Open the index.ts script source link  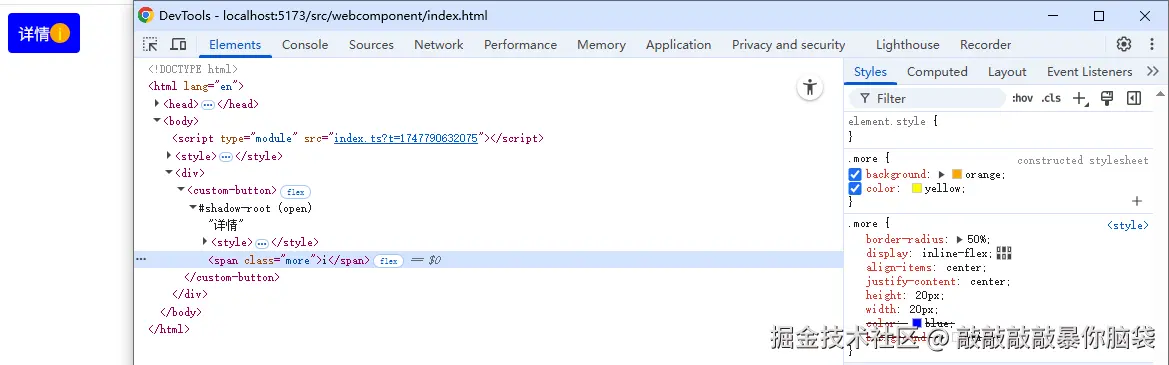pyautogui.click(x=406, y=138)
